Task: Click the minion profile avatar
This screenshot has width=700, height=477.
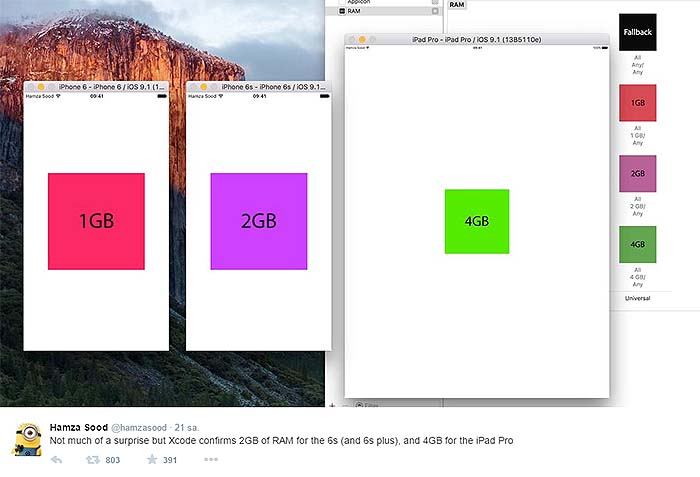Action: [x=25, y=439]
